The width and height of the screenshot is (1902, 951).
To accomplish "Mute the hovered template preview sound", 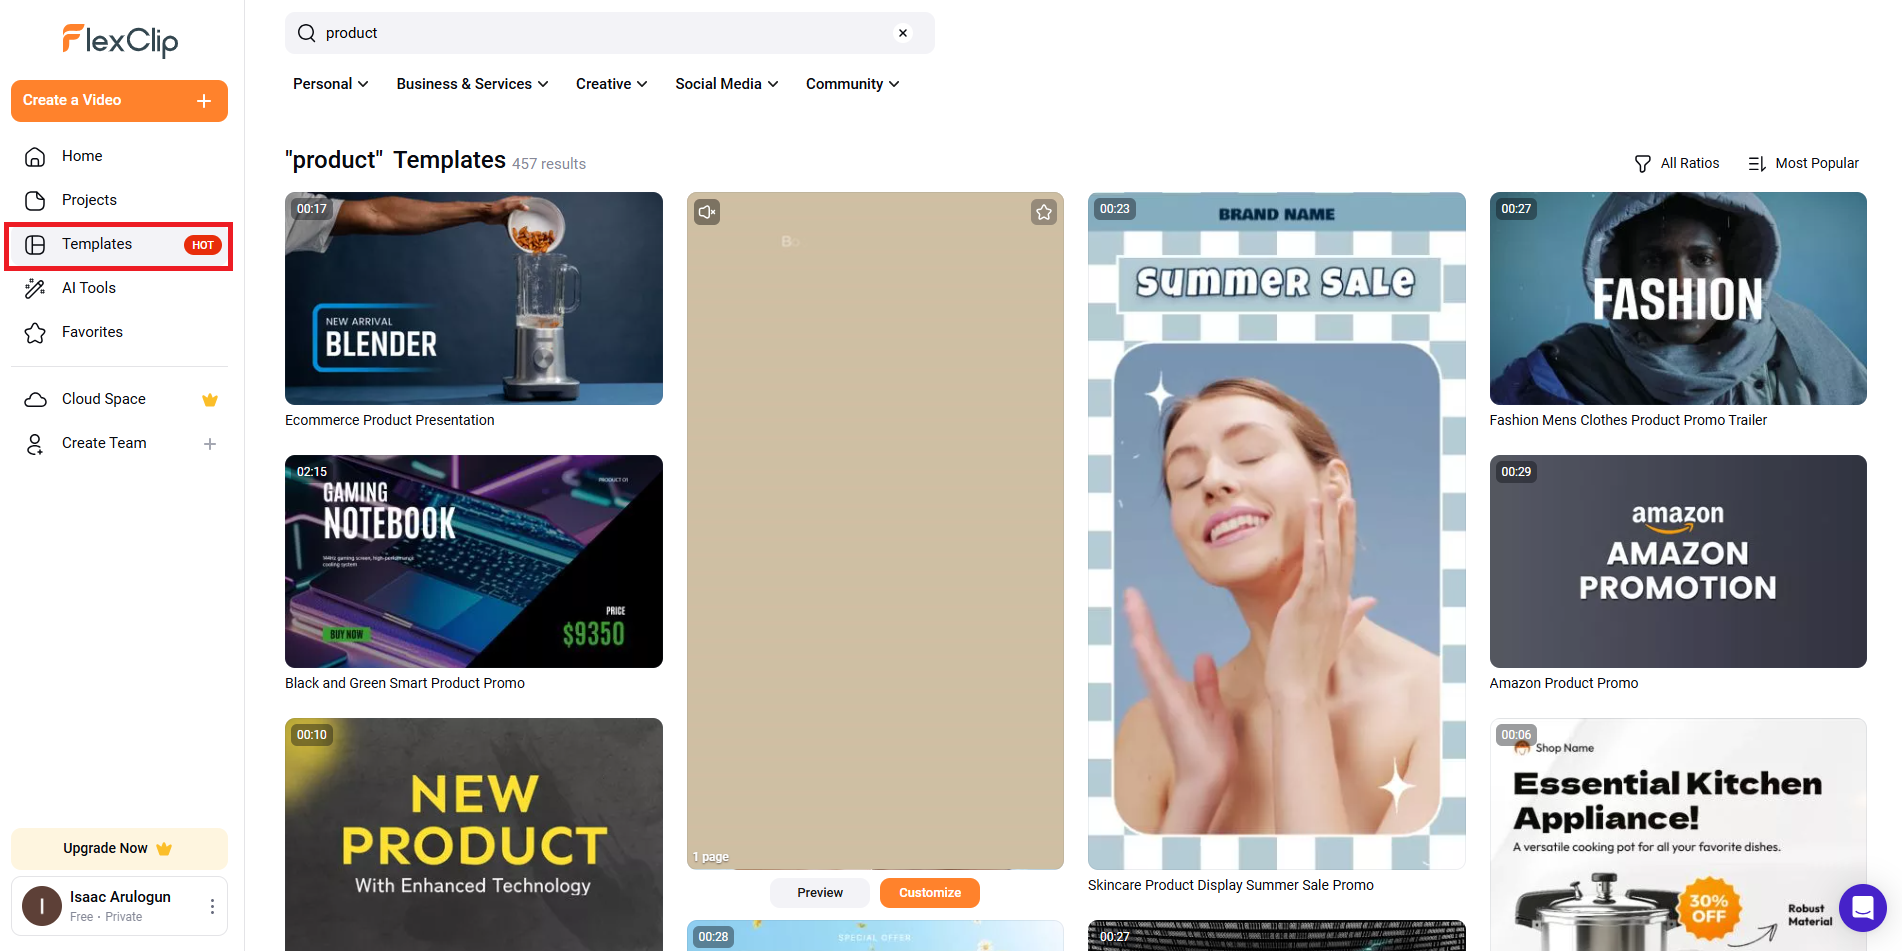I will [707, 212].
